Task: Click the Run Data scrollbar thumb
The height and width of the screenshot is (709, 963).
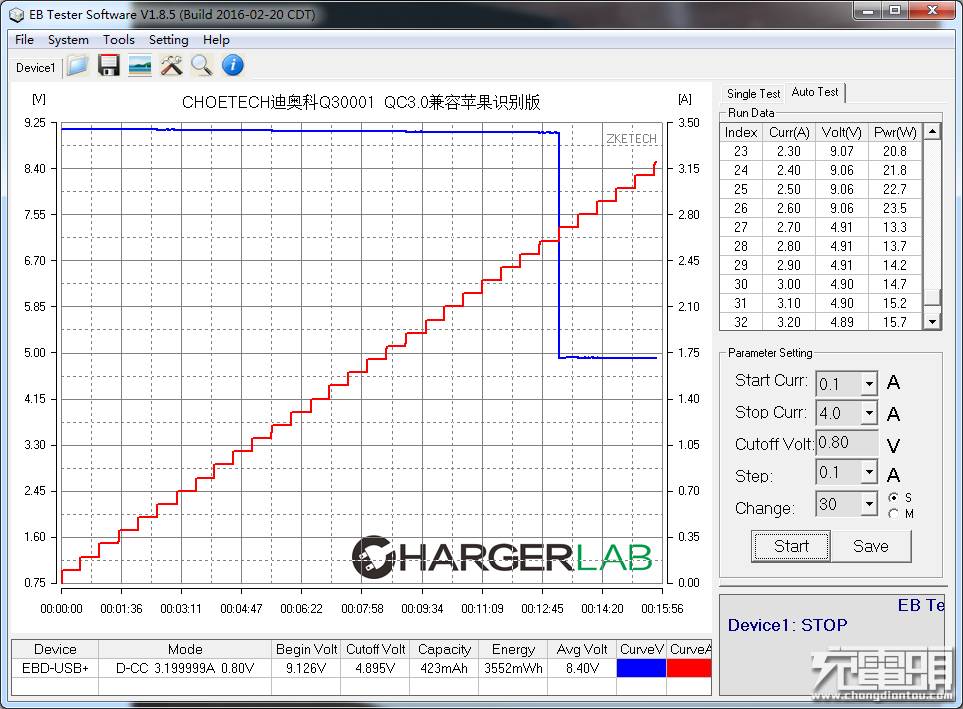Action: [933, 297]
